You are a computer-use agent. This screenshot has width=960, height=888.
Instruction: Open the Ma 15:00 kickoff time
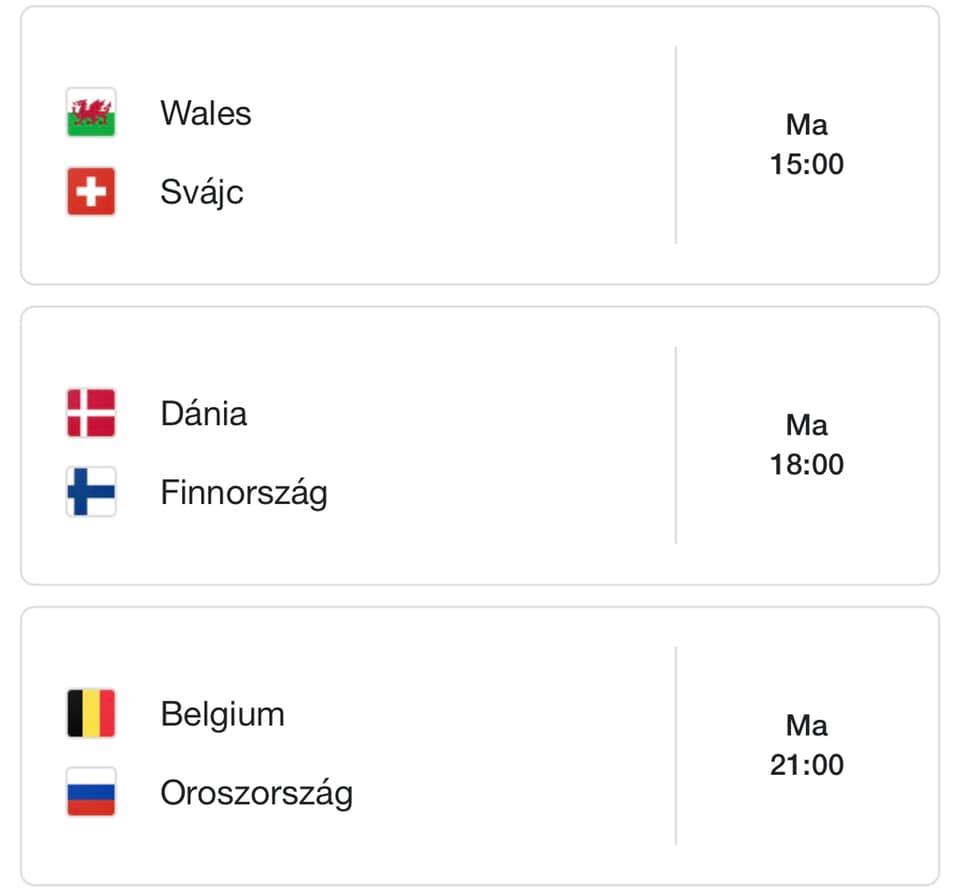pos(806,145)
